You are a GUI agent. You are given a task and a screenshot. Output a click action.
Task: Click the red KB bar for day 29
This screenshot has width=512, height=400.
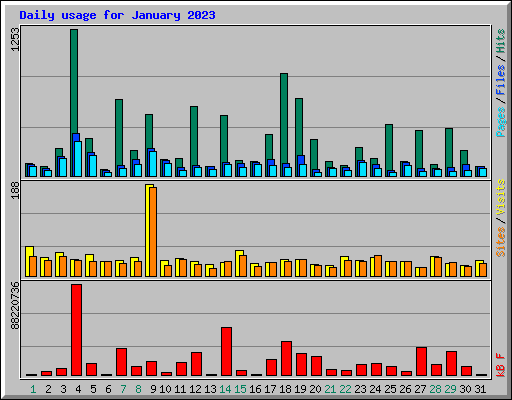pyautogui.click(x=451, y=364)
